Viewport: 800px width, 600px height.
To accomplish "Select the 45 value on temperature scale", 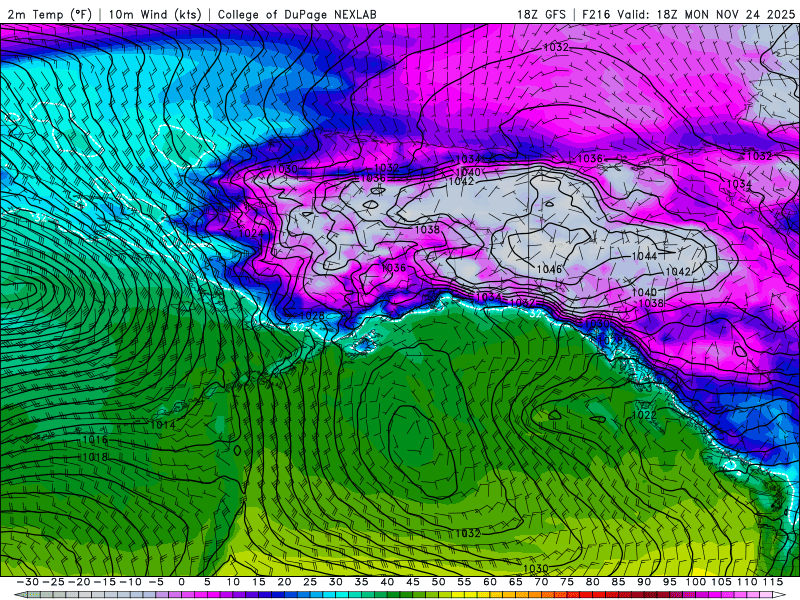I will pyautogui.click(x=413, y=582).
